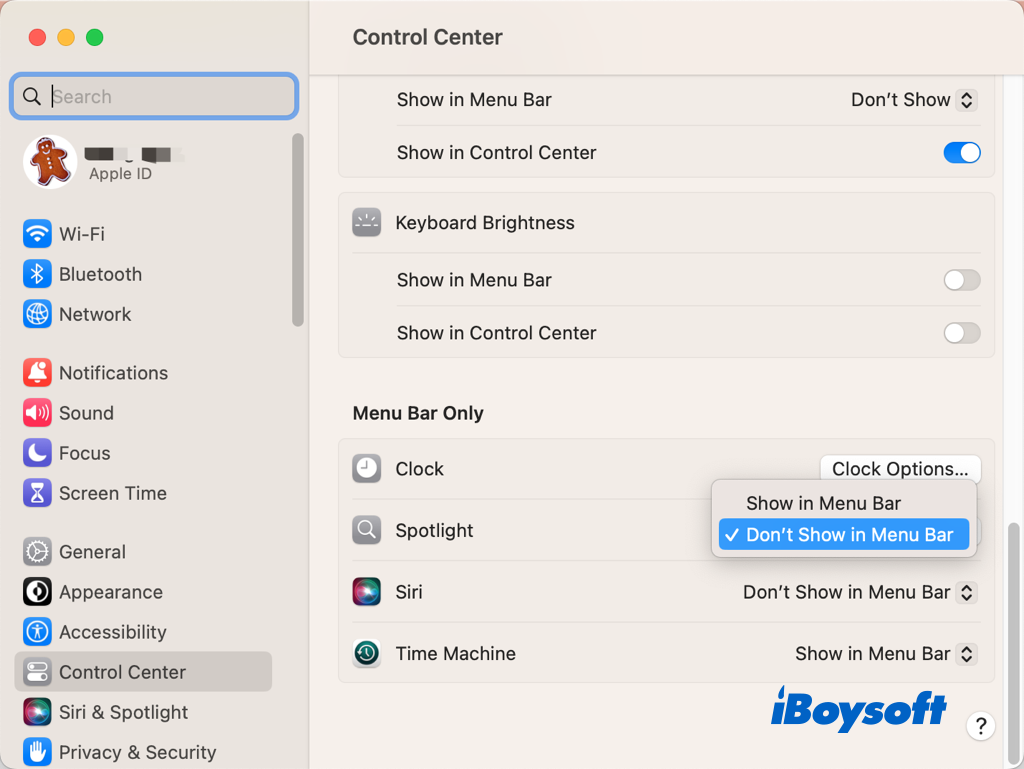Click the Bluetooth icon in sidebar

pyautogui.click(x=37, y=274)
